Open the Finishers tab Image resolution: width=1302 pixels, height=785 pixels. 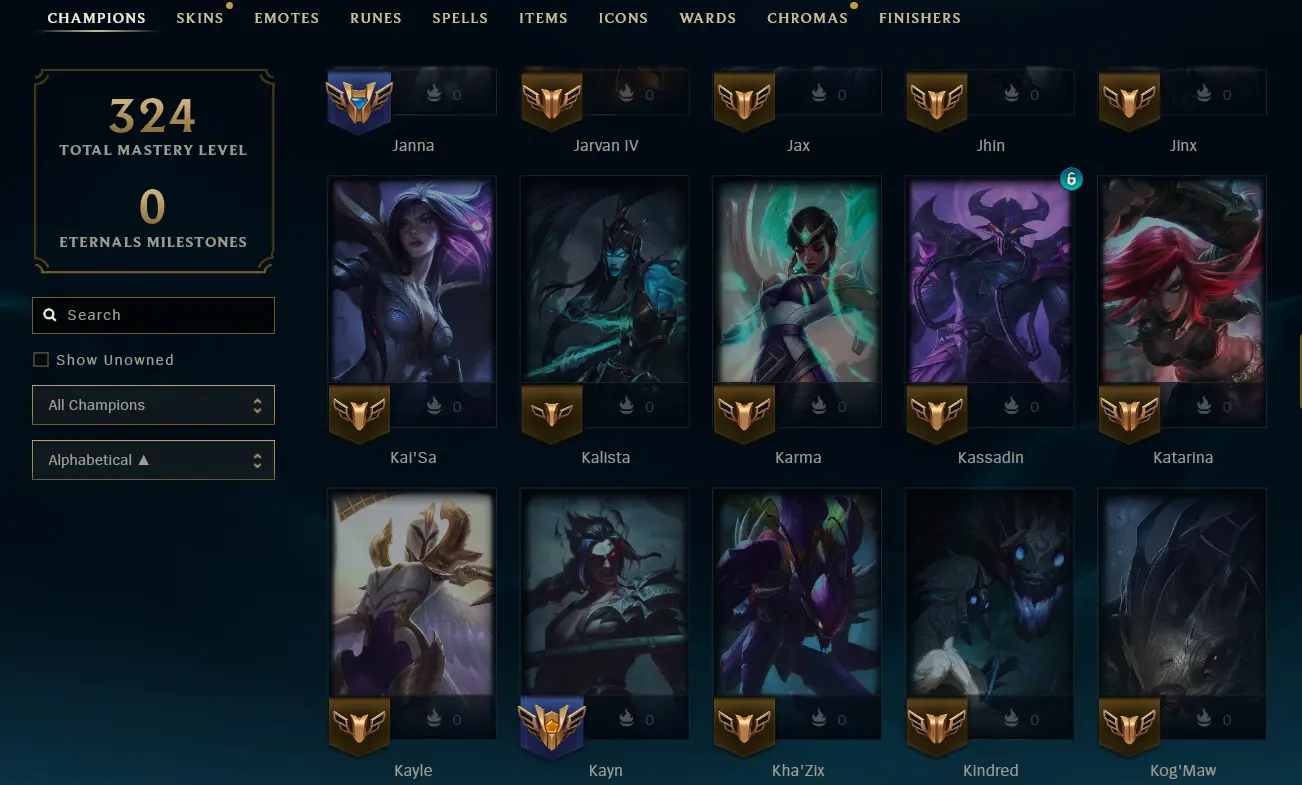point(920,18)
